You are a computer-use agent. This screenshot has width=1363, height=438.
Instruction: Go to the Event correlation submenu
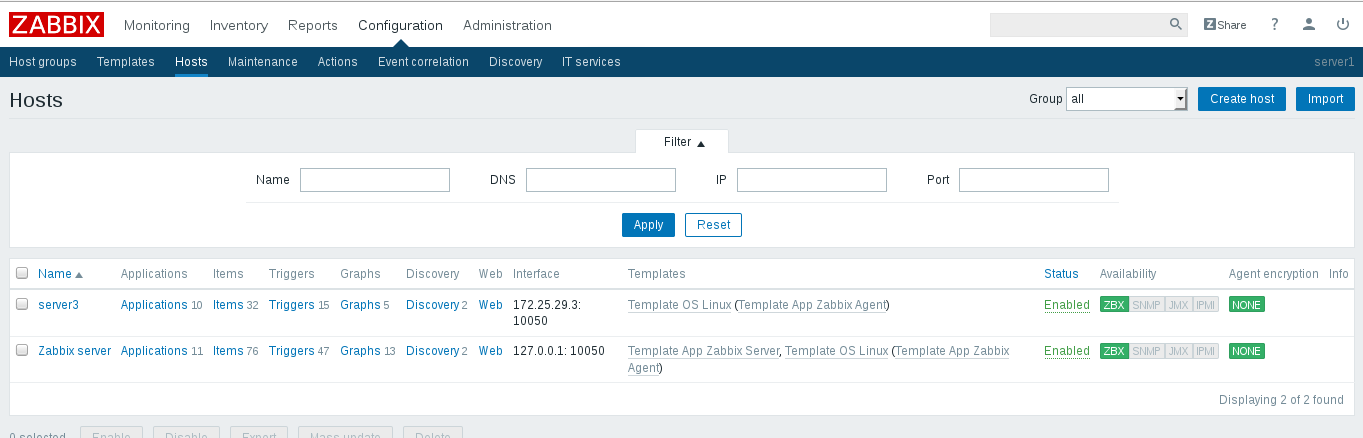pyautogui.click(x=423, y=62)
